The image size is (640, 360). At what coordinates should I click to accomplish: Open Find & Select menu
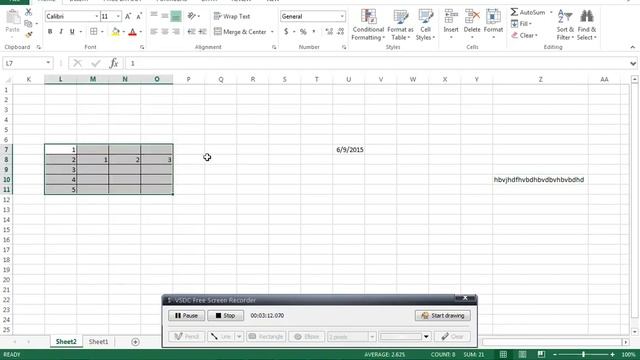point(587,24)
